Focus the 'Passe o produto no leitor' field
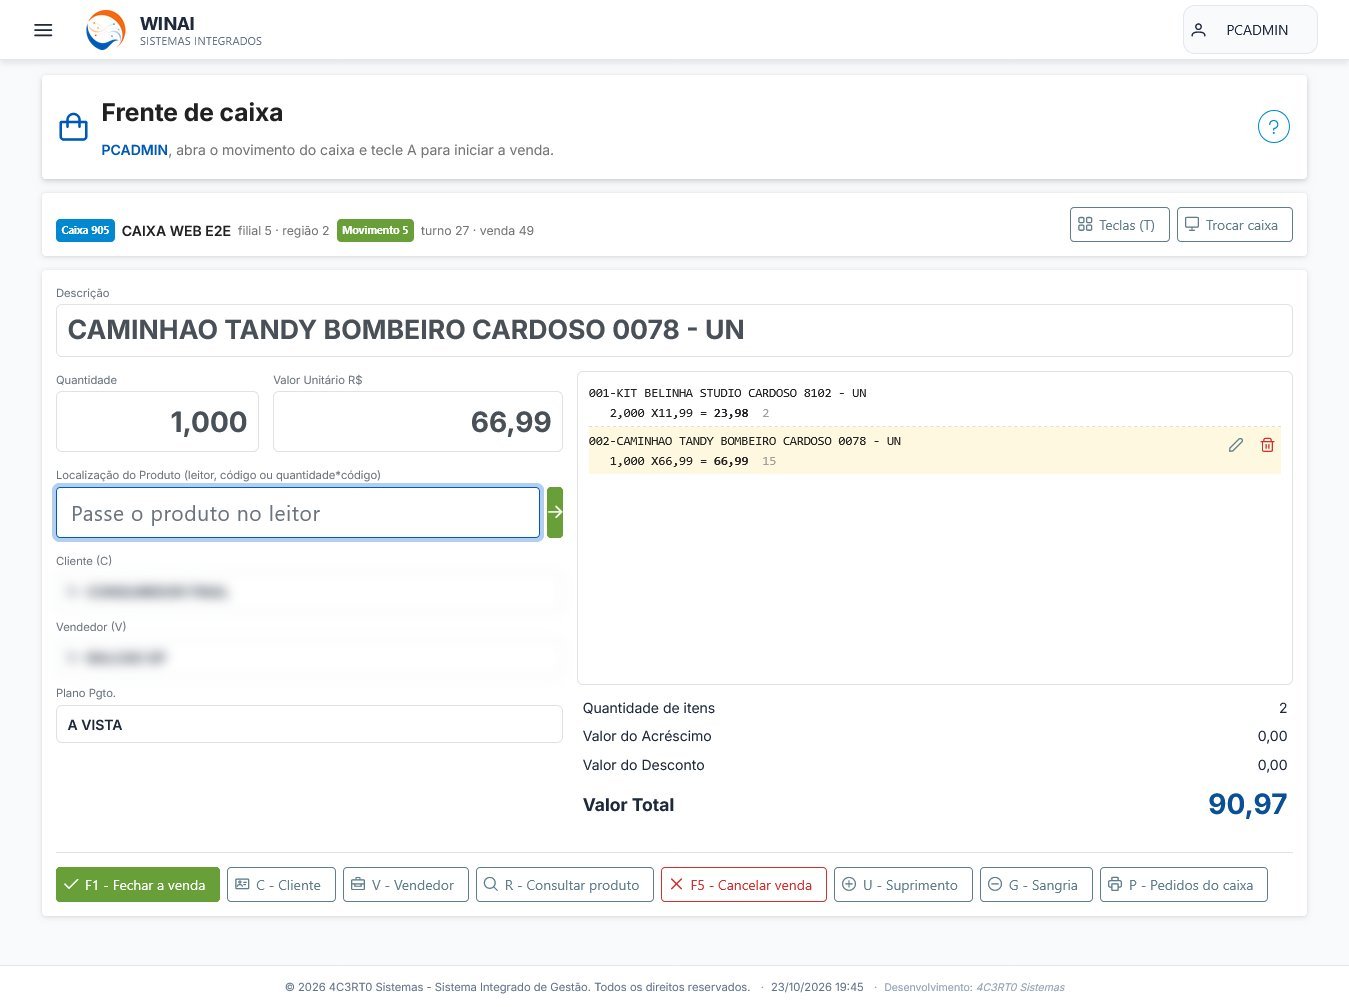This screenshot has height=1007, width=1349. pos(298,513)
